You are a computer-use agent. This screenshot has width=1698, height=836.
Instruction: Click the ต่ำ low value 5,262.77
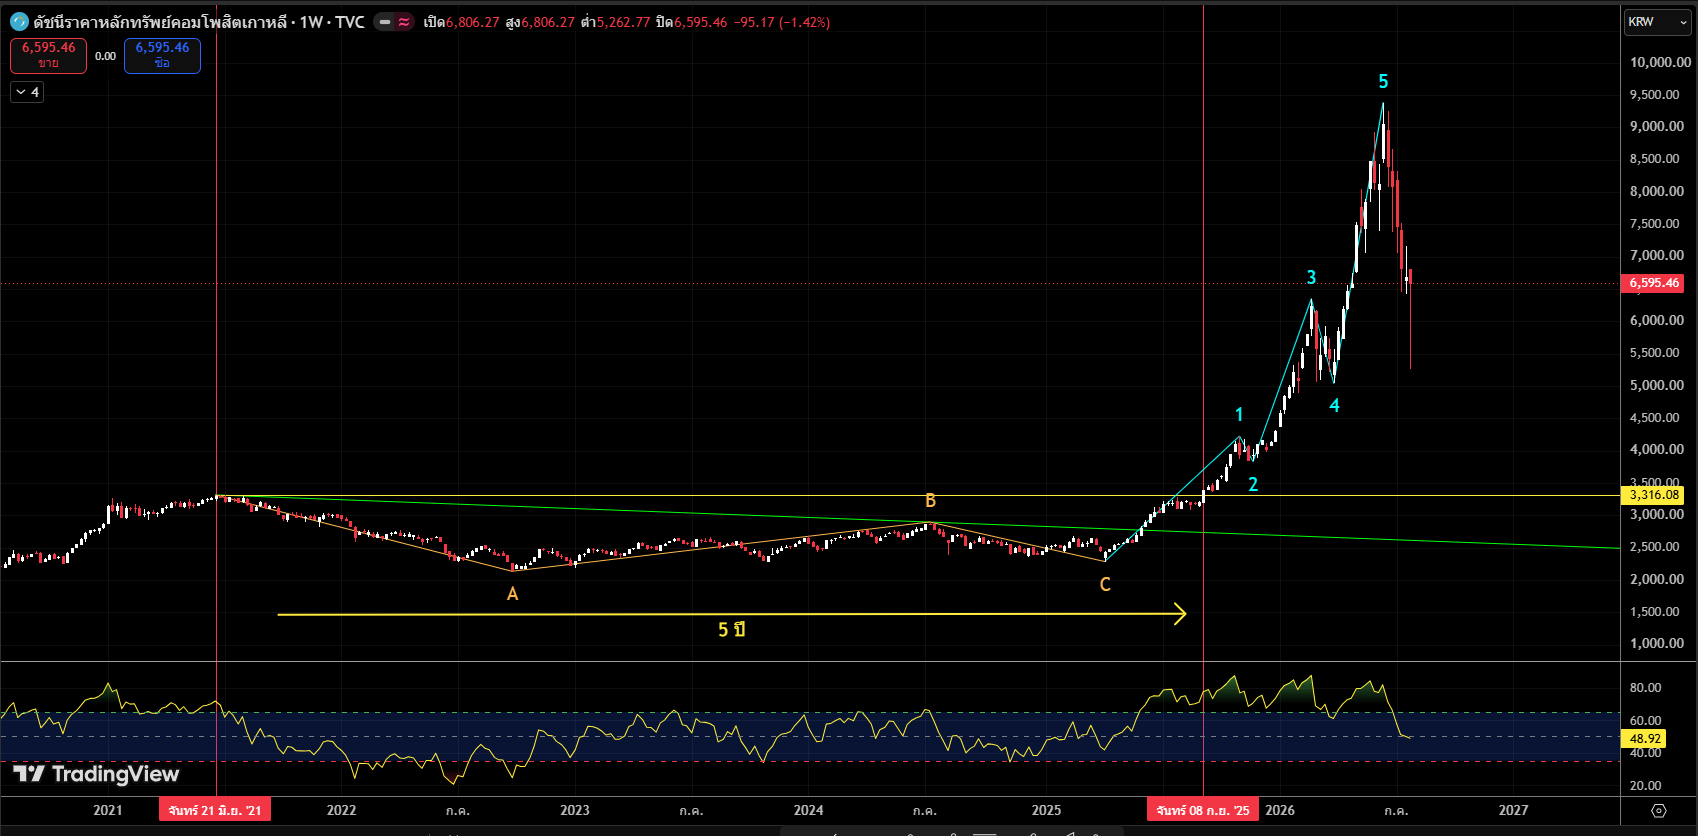[x=623, y=22]
